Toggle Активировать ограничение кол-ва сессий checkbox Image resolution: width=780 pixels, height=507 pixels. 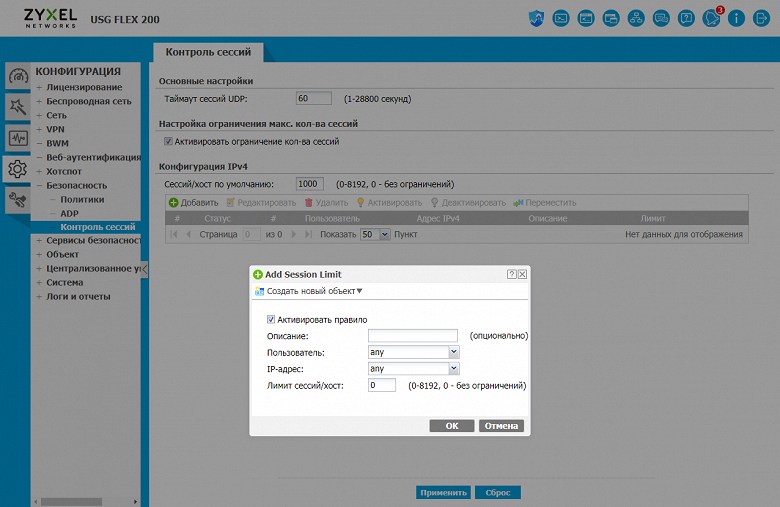tap(168, 141)
